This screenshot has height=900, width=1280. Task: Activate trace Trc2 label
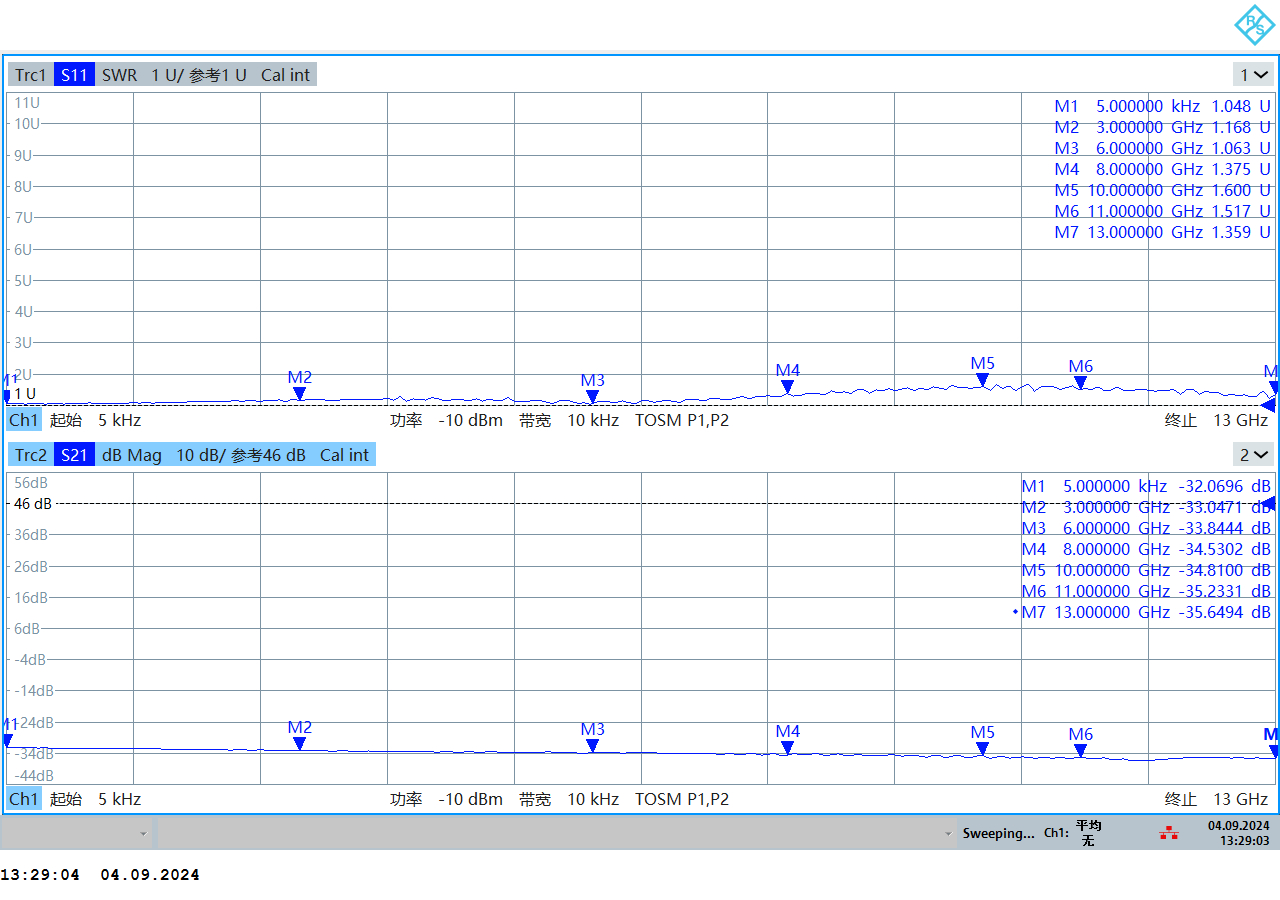(30, 455)
